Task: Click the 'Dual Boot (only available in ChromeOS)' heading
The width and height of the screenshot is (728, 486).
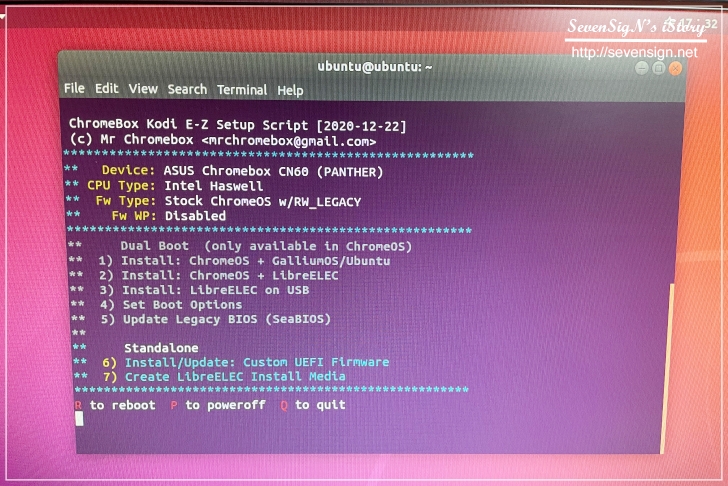Action: click(x=266, y=246)
